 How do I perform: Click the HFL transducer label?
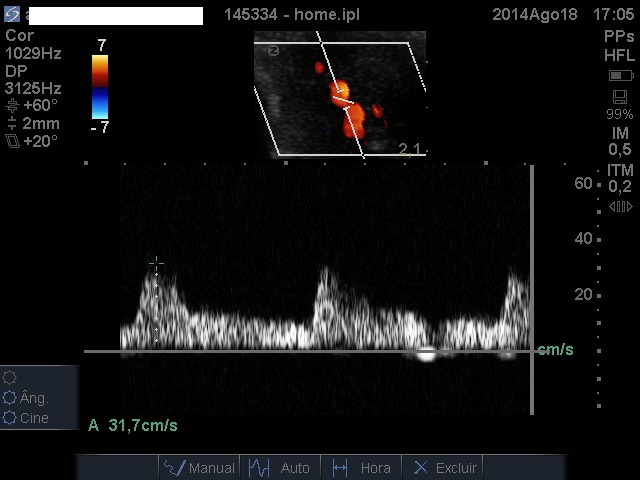[619, 55]
